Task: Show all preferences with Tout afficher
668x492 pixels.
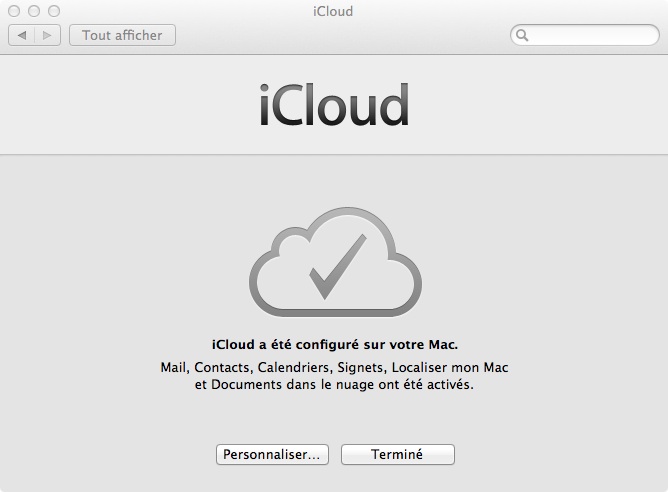Action: tap(122, 35)
